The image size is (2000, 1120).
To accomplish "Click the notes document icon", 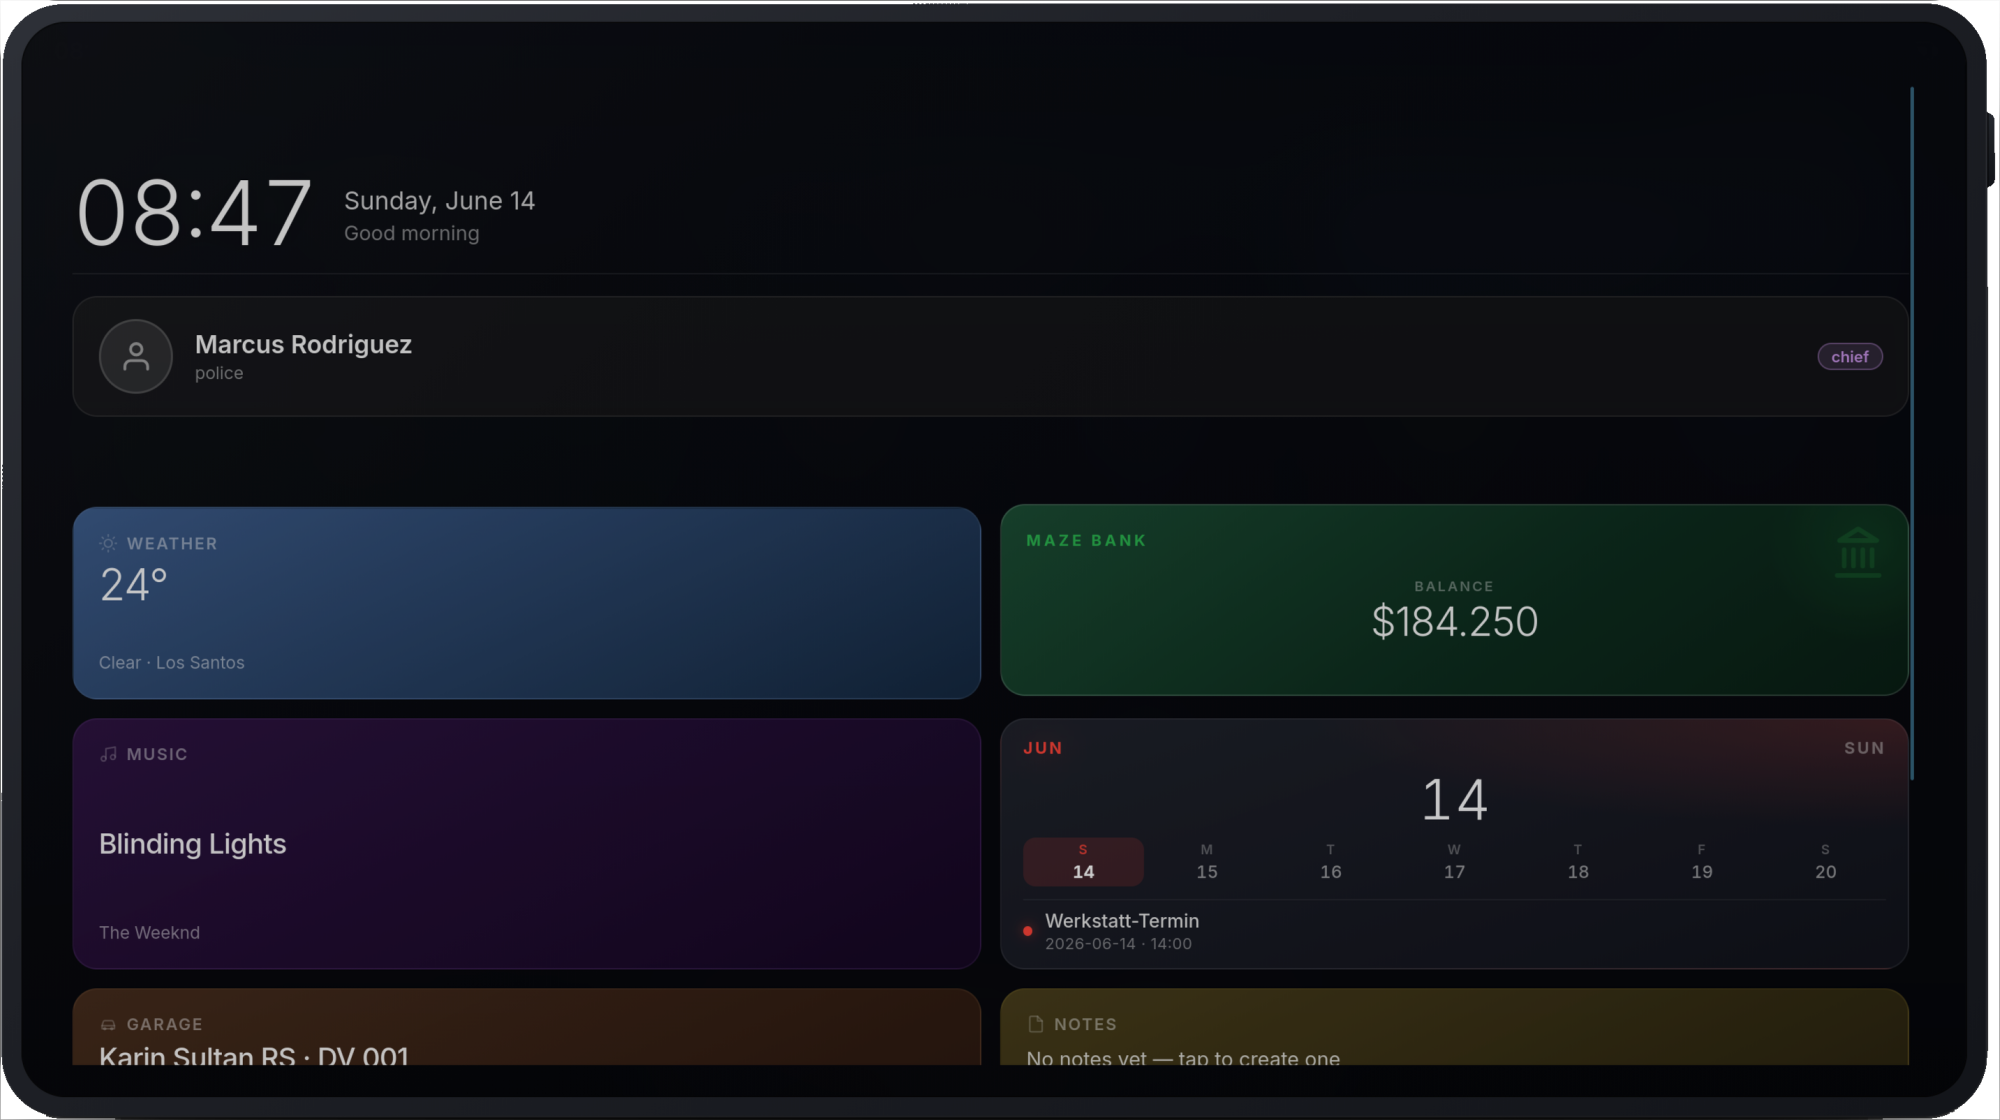I will 1036,1024.
